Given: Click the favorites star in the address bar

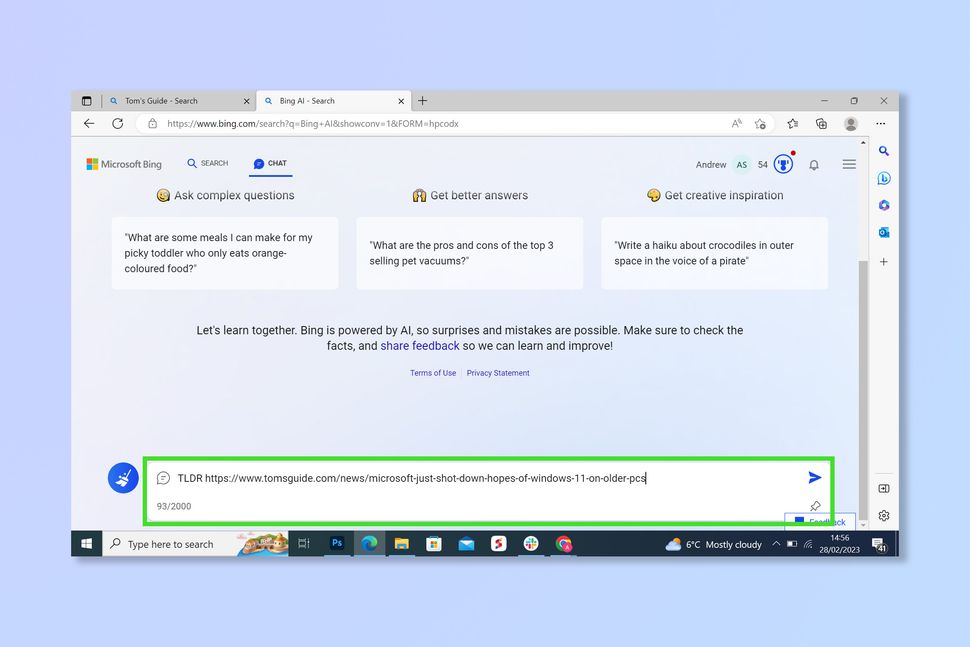Looking at the screenshot, I should (x=760, y=123).
